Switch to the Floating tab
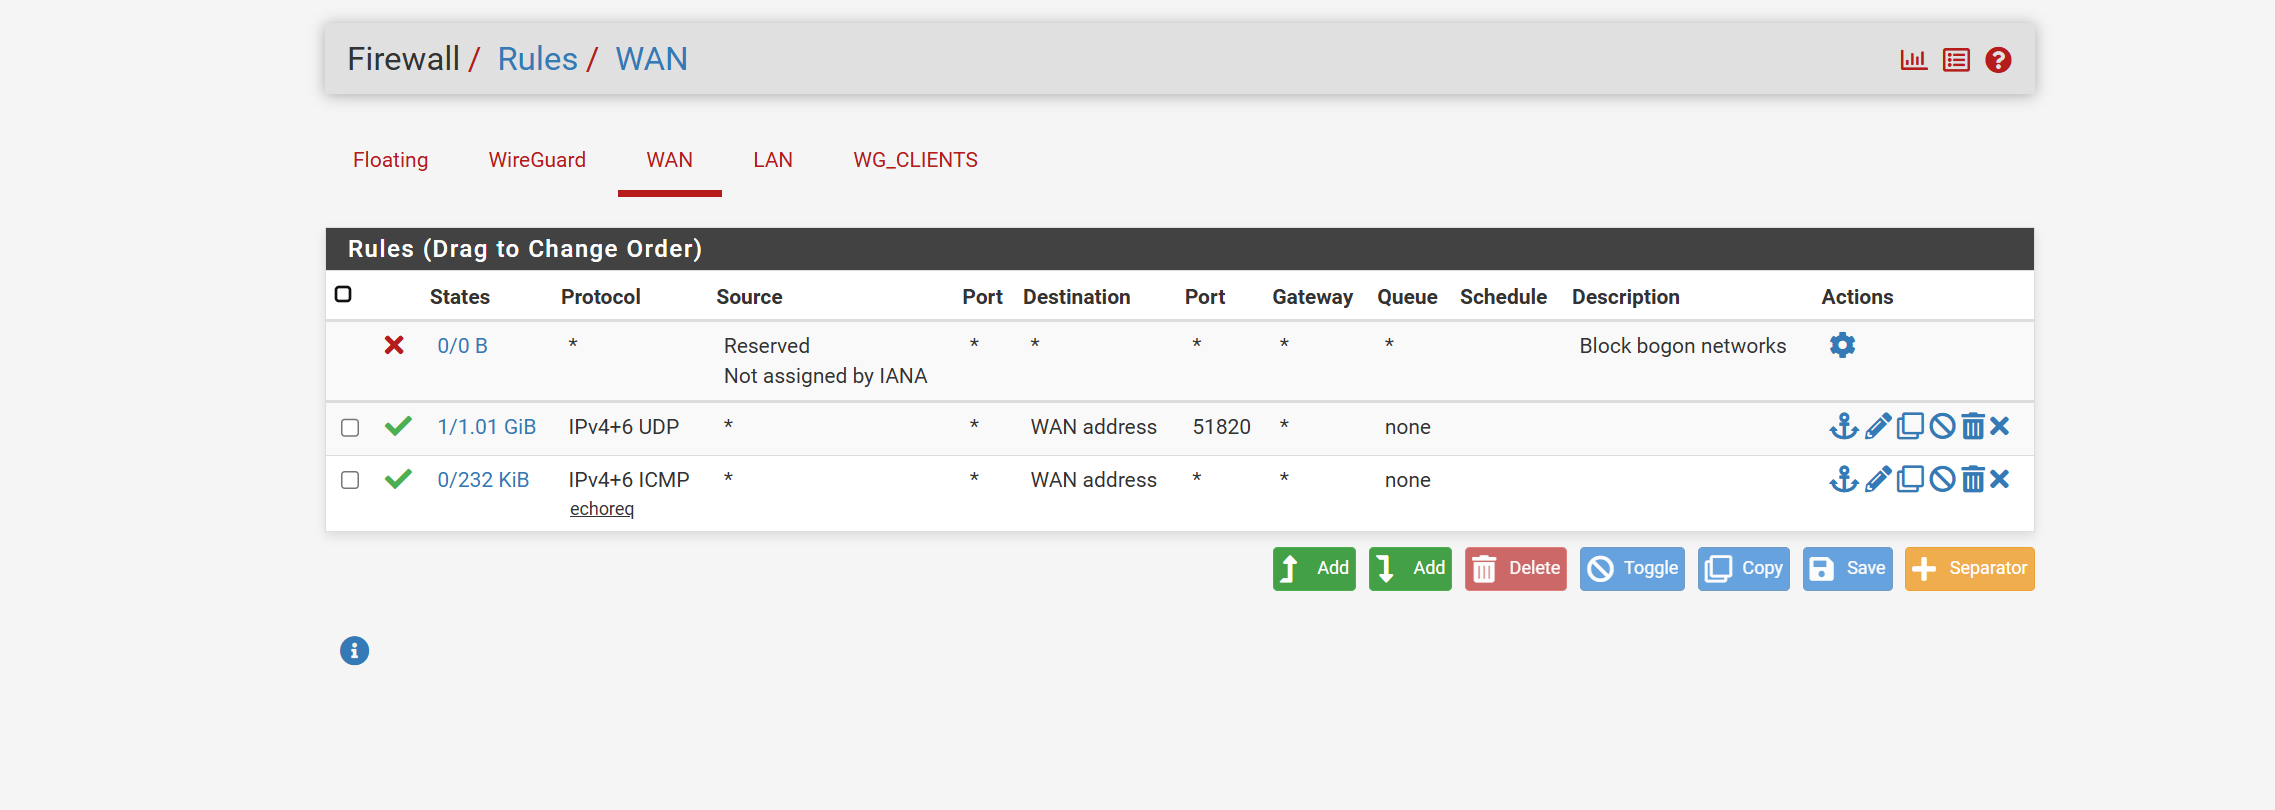 (390, 160)
